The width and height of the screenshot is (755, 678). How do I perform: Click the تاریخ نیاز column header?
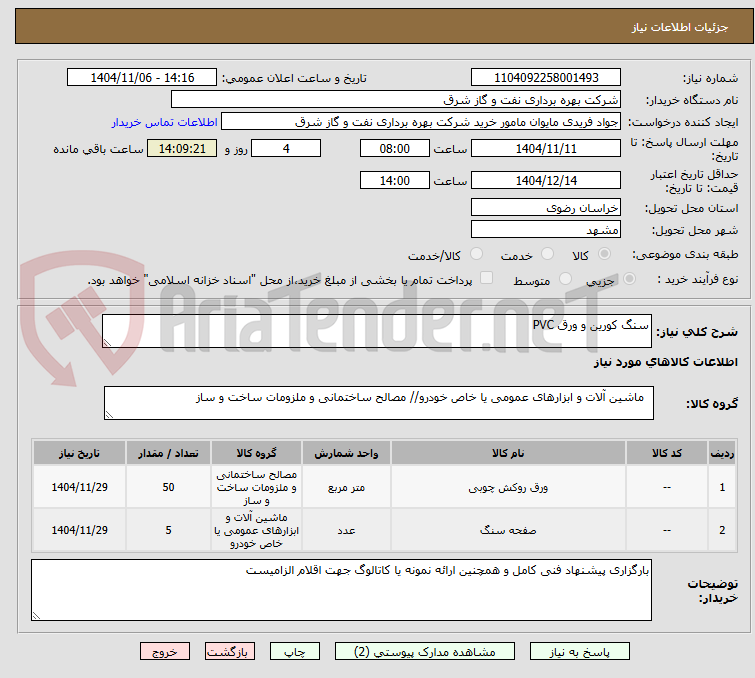[x=79, y=453]
